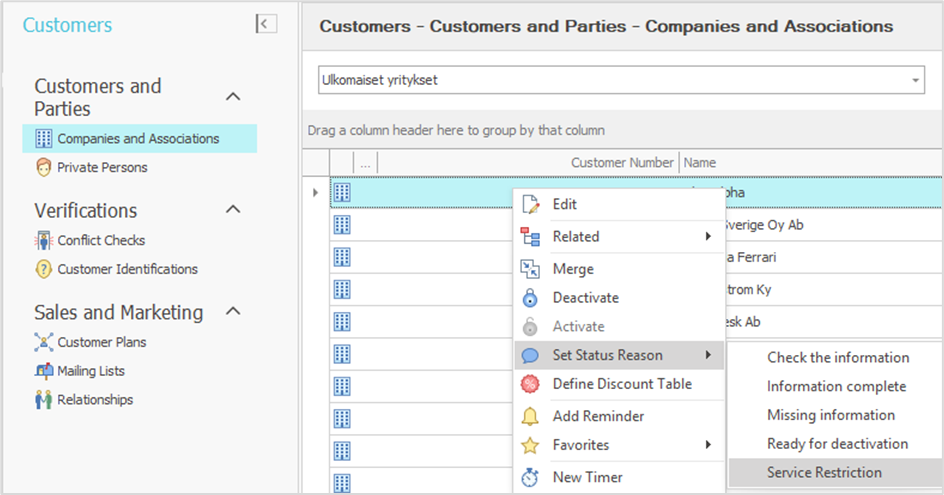Click the New Timer stopwatch icon
This screenshot has height=495, width=944.
pos(530,478)
